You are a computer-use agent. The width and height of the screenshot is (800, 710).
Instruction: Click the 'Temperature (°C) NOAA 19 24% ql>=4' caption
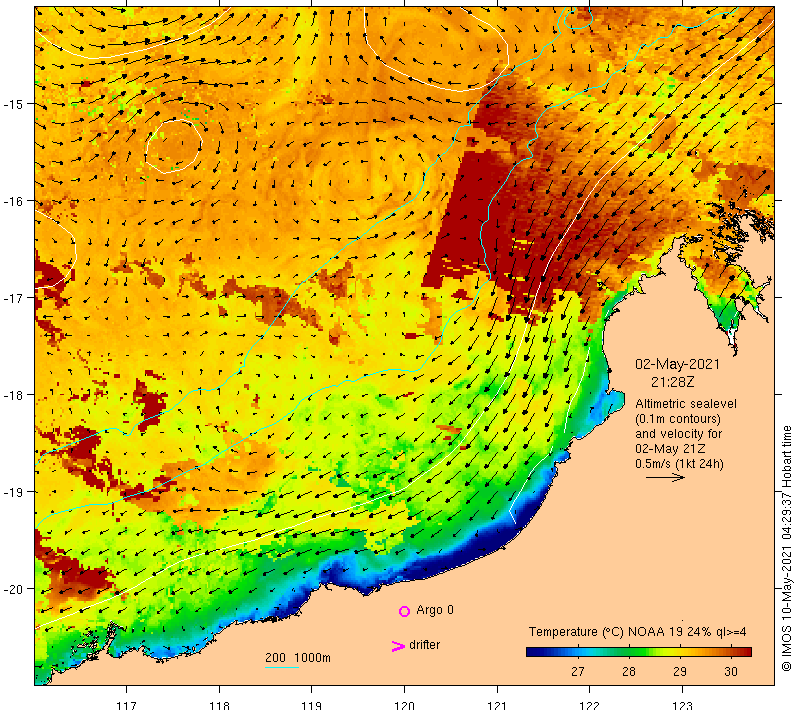pyautogui.click(x=637, y=632)
